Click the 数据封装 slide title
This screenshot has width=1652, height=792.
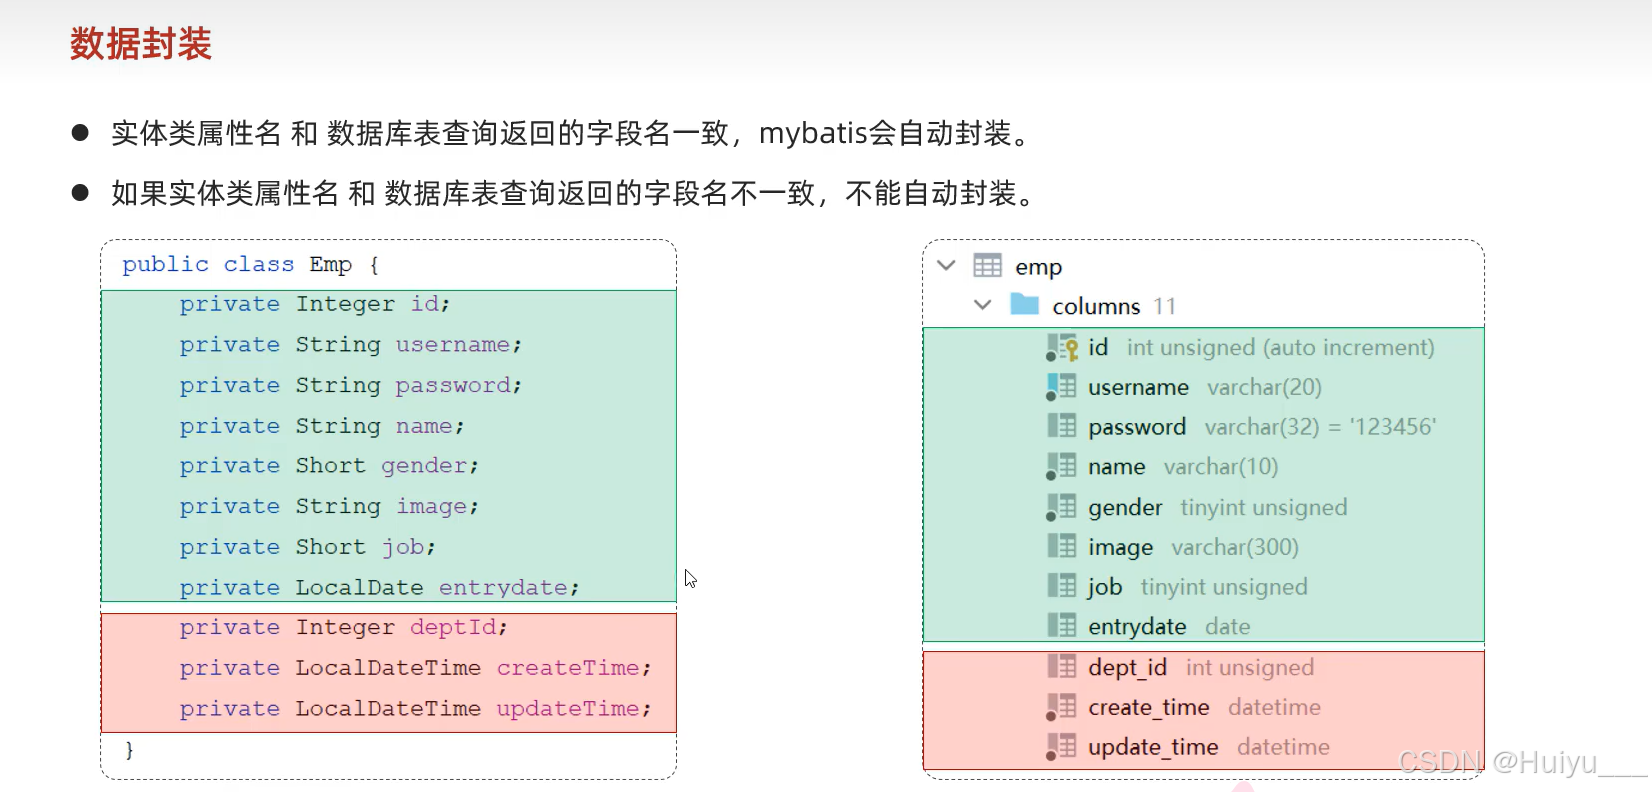click(x=141, y=44)
